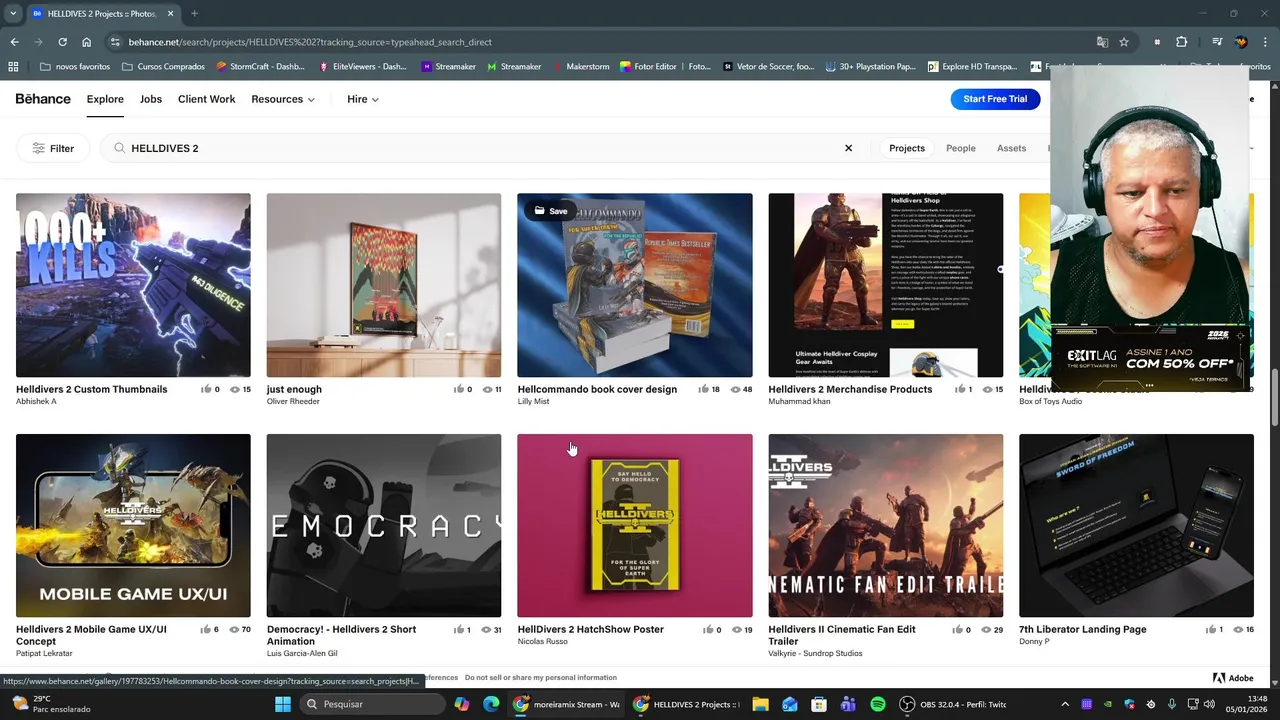Visit Lilly Mist's profile link
This screenshot has width=1280, height=720.
click(x=534, y=402)
